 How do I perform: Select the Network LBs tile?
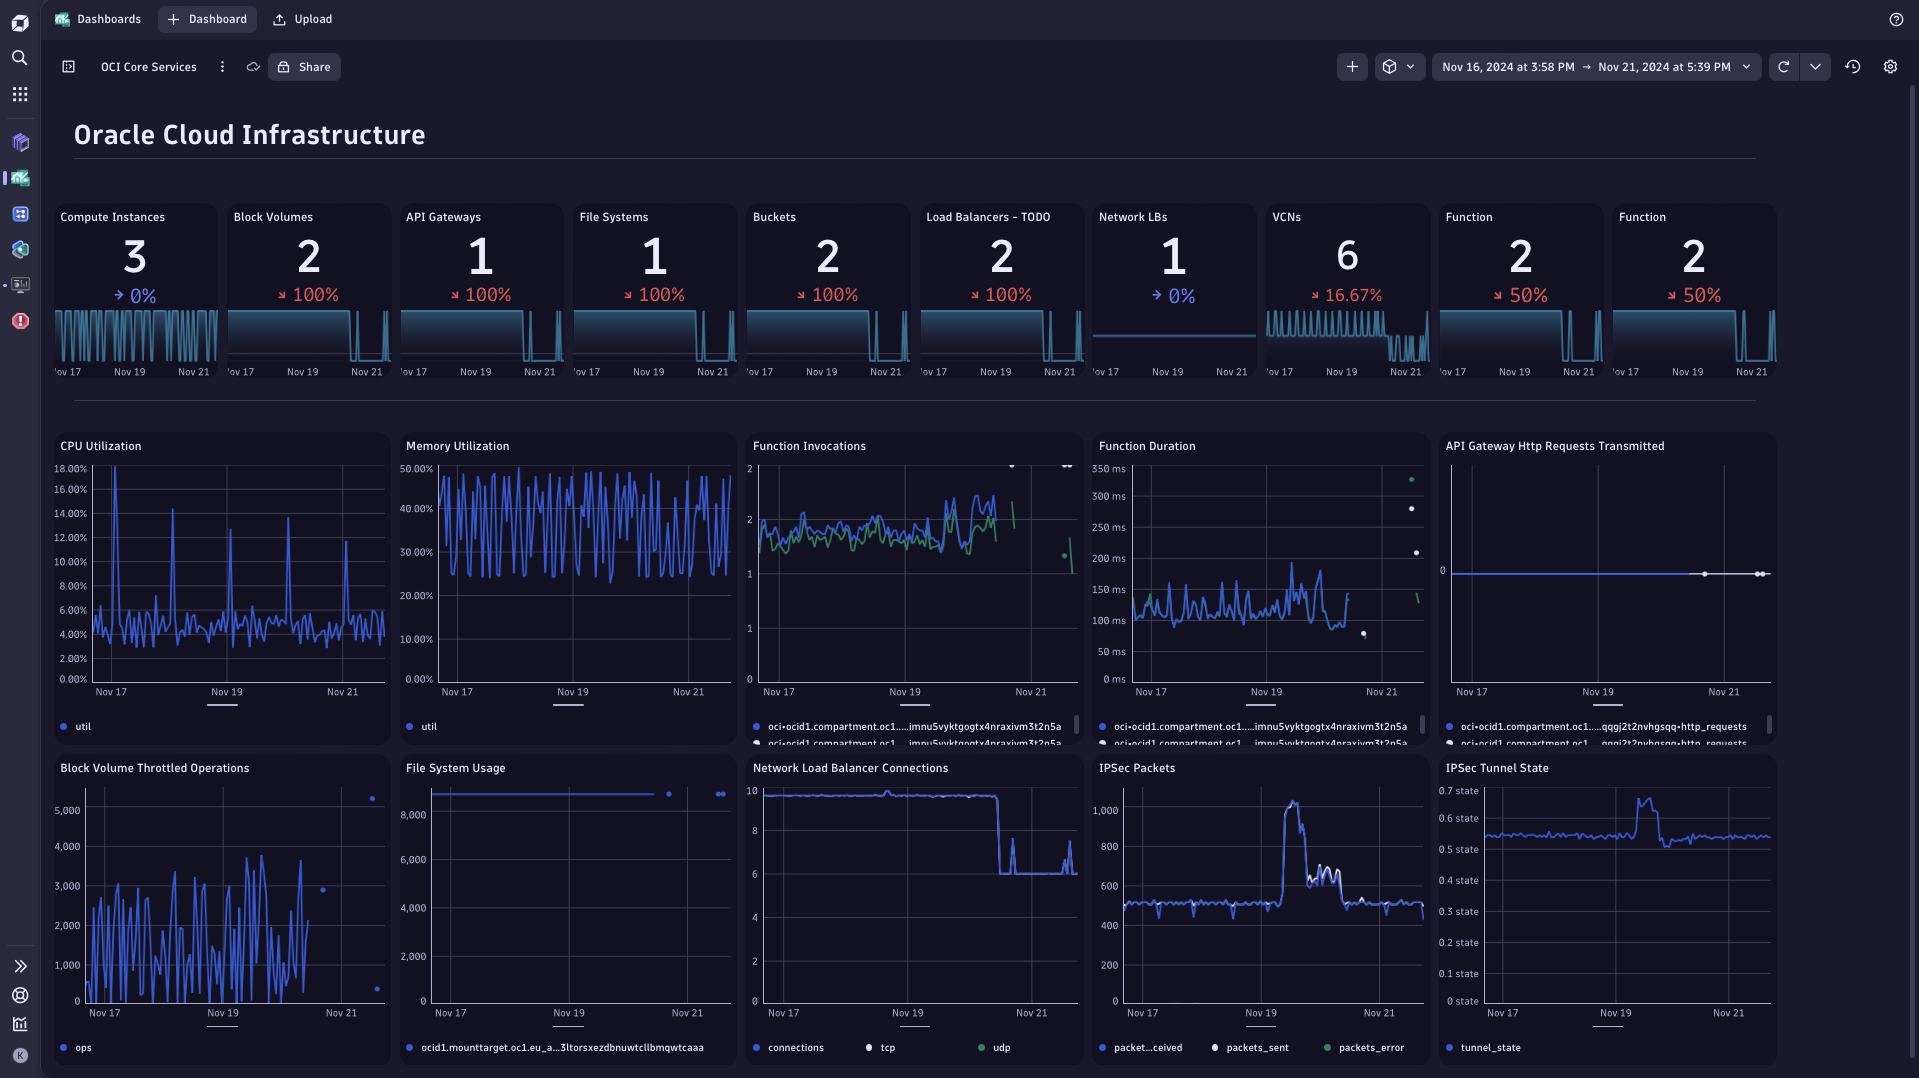[1175, 291]
